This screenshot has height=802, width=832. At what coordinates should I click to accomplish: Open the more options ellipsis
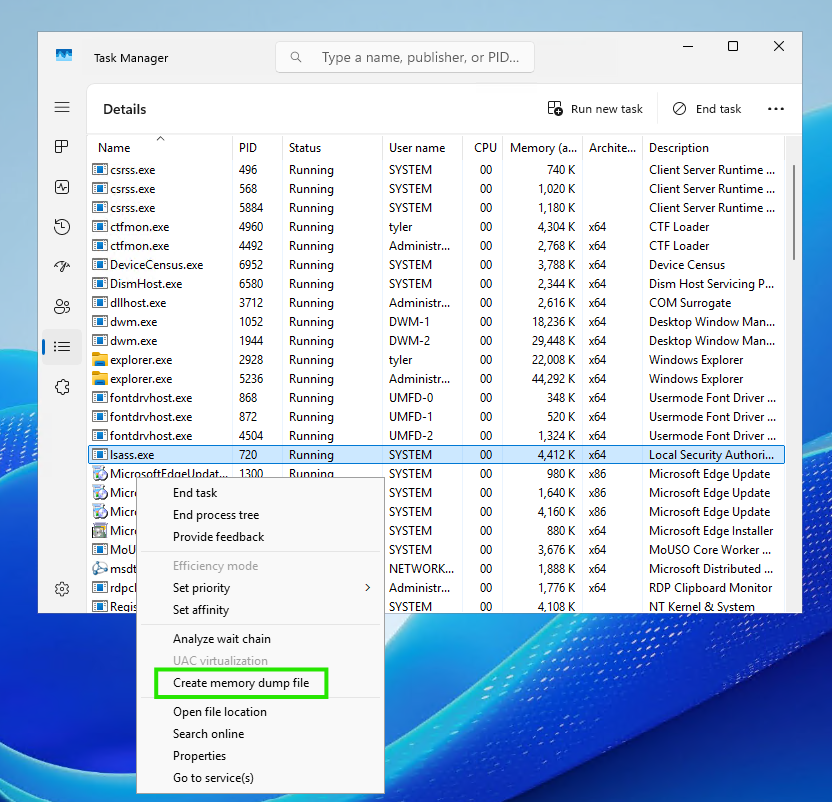coord(776,109)
